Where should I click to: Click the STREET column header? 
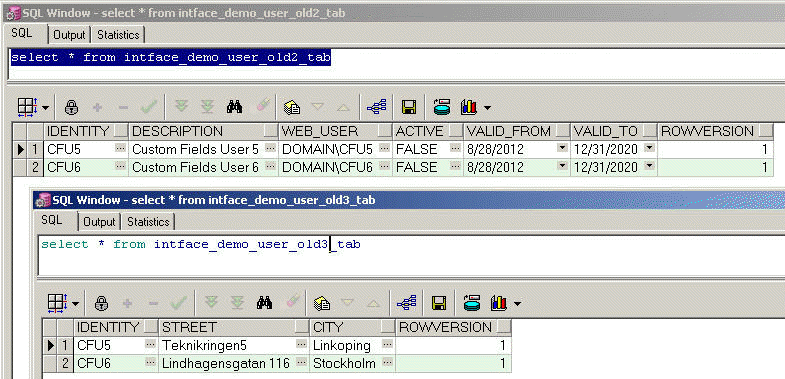234,327
